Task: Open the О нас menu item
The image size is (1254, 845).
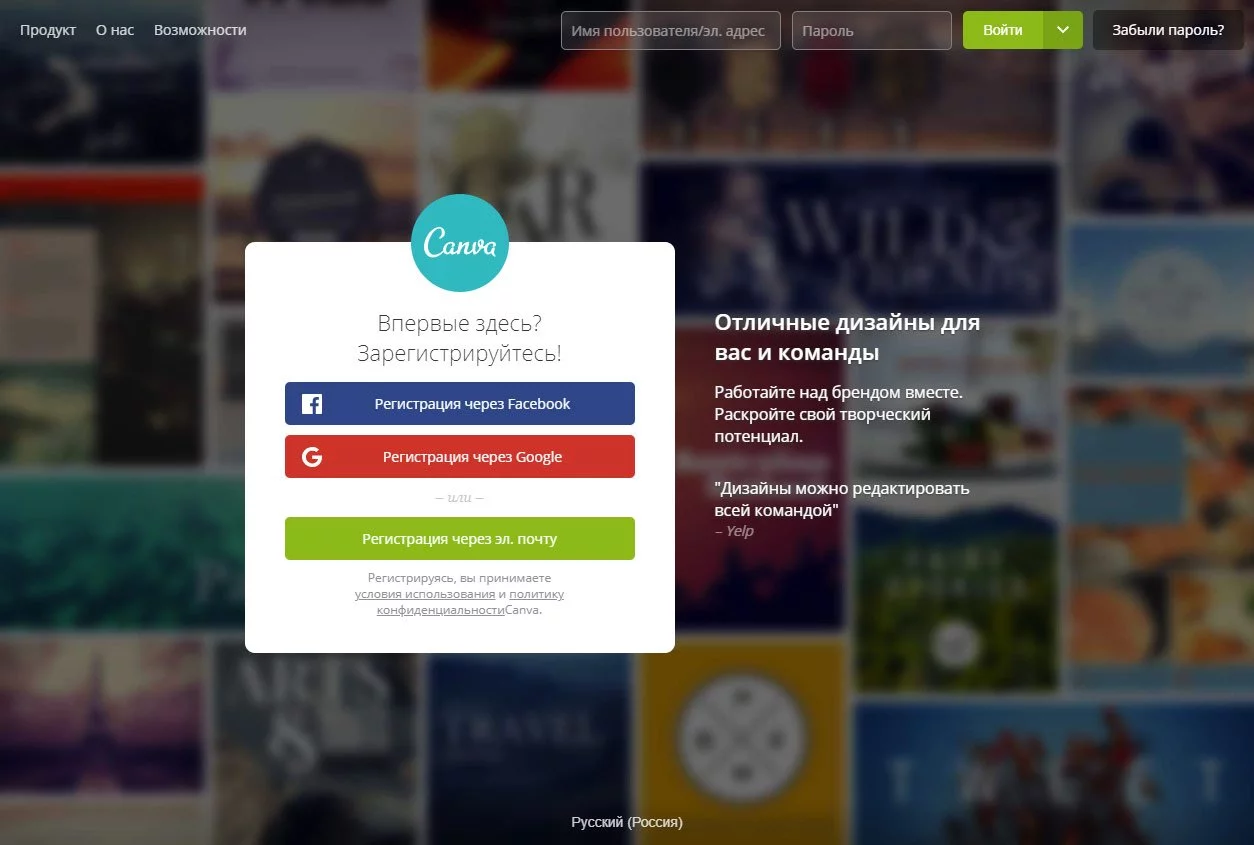Action: coord(115,30)
